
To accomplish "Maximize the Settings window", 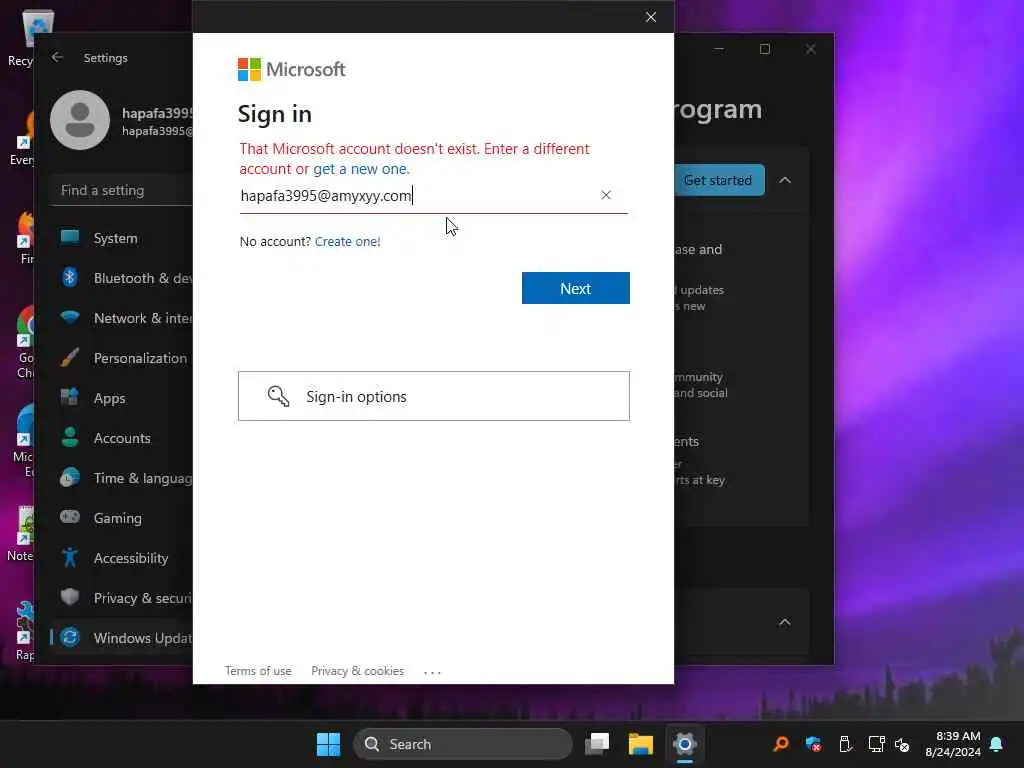I will (x=765, y=49).
